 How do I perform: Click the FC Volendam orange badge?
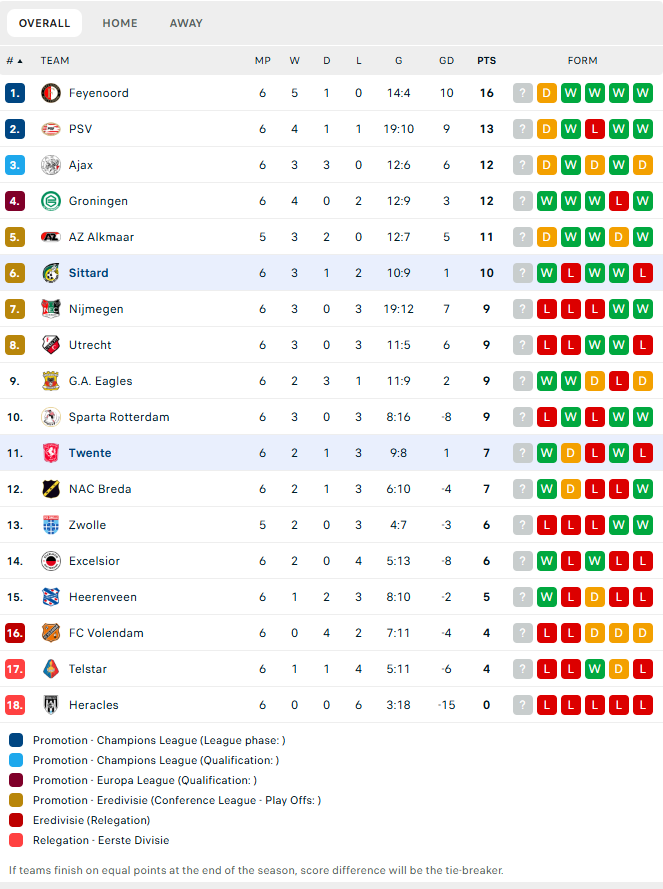[x=51, y=633]
